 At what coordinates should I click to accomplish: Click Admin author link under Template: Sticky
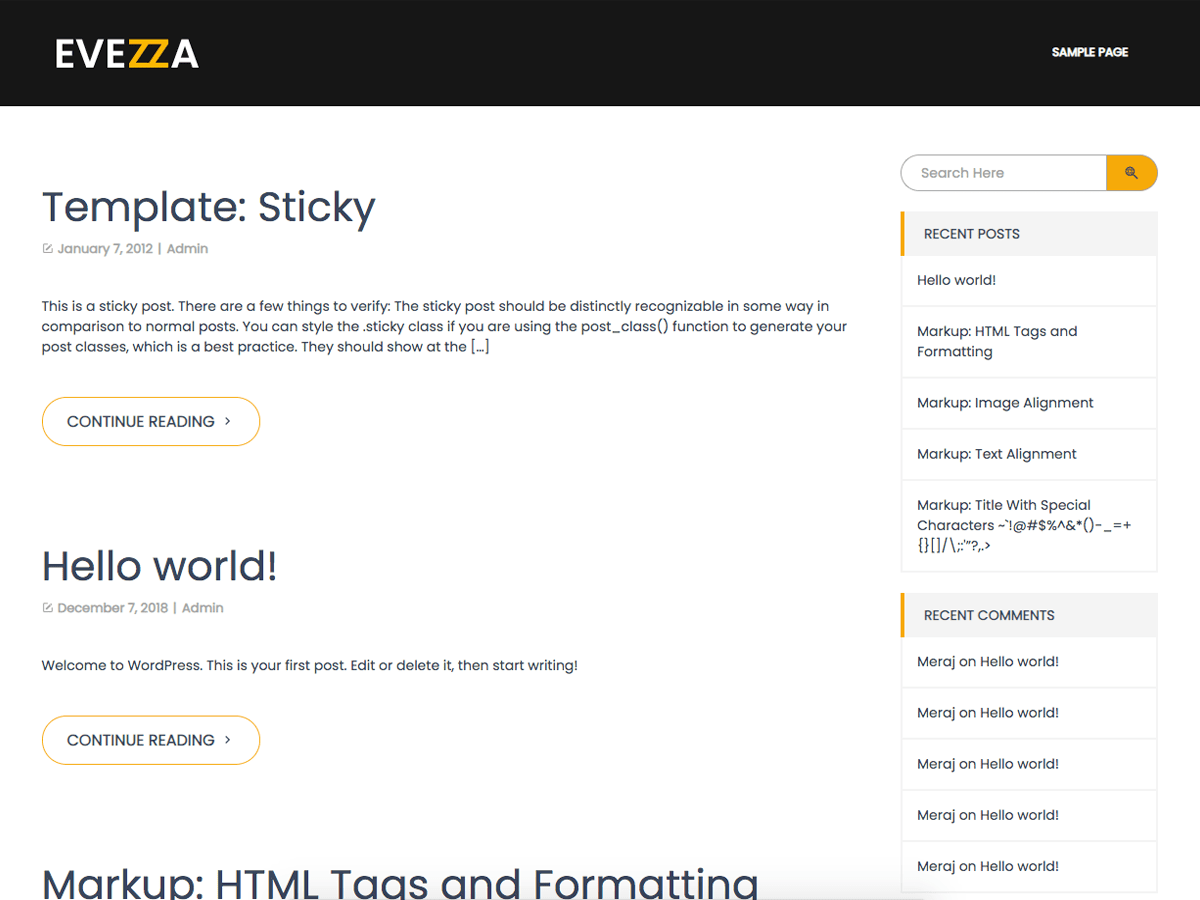coord(187,248)
